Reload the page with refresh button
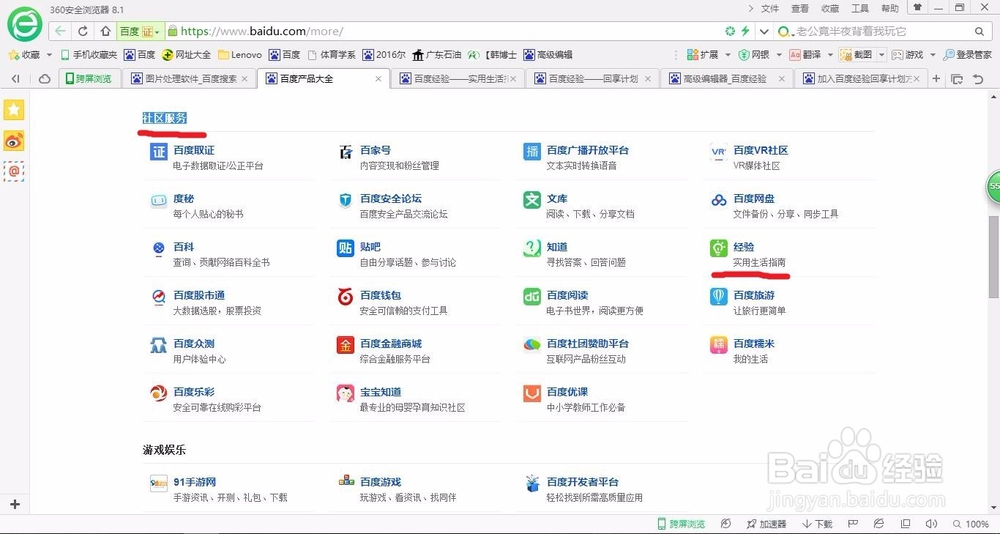This screenshot has width=1000, height=534. point(83,31)
